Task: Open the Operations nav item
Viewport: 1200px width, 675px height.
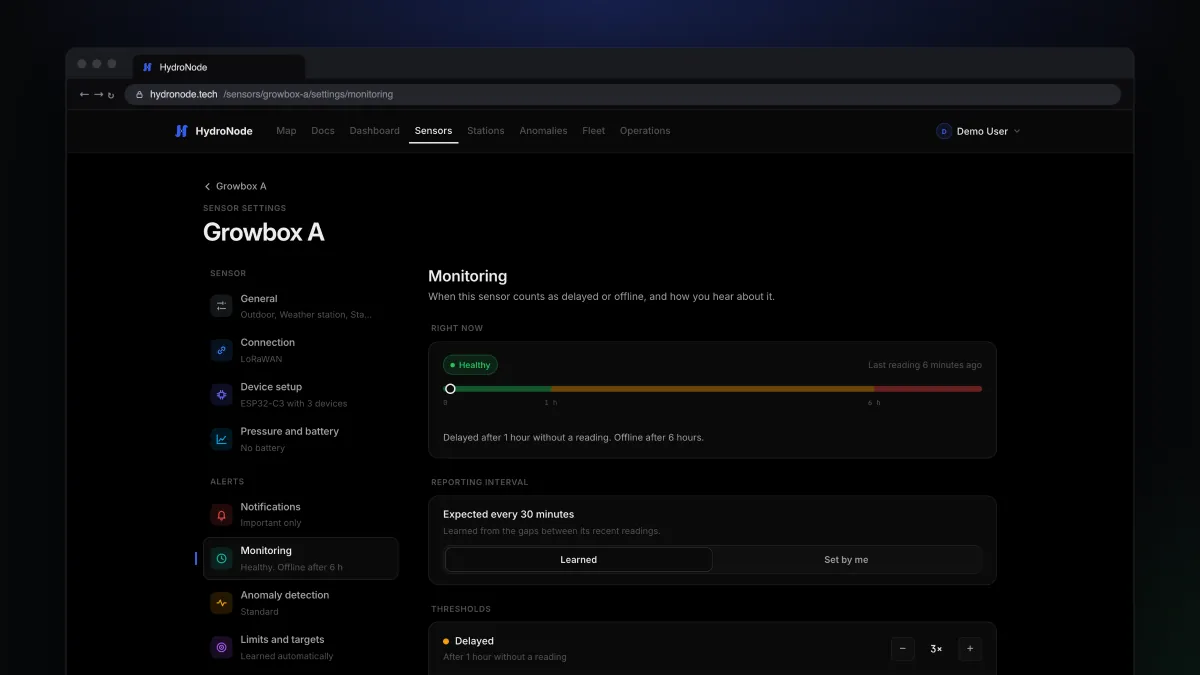Action: coord(645,131)
